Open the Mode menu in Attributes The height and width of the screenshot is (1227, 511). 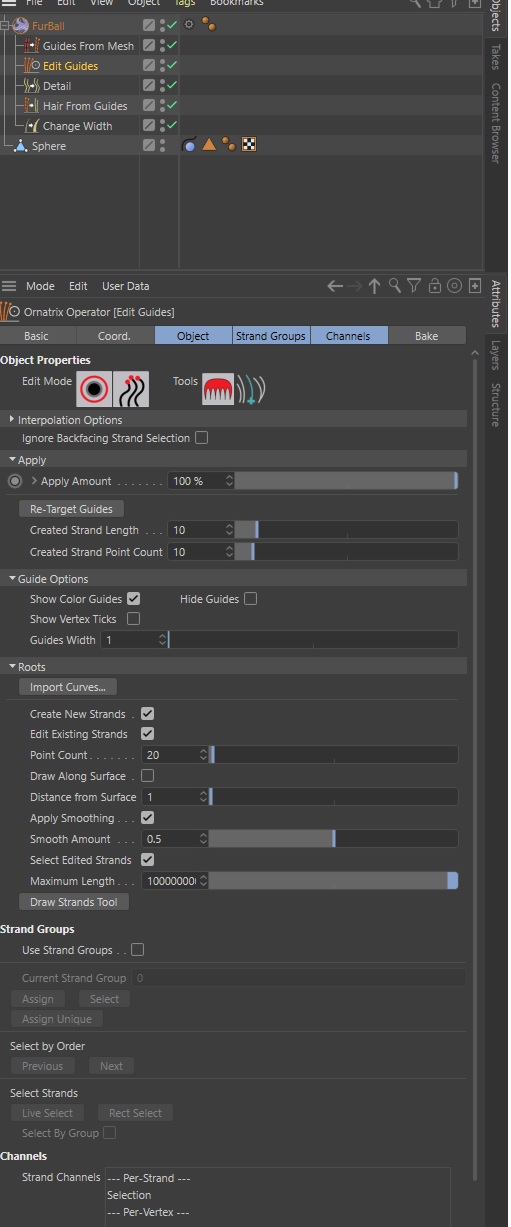pos(40,286)
